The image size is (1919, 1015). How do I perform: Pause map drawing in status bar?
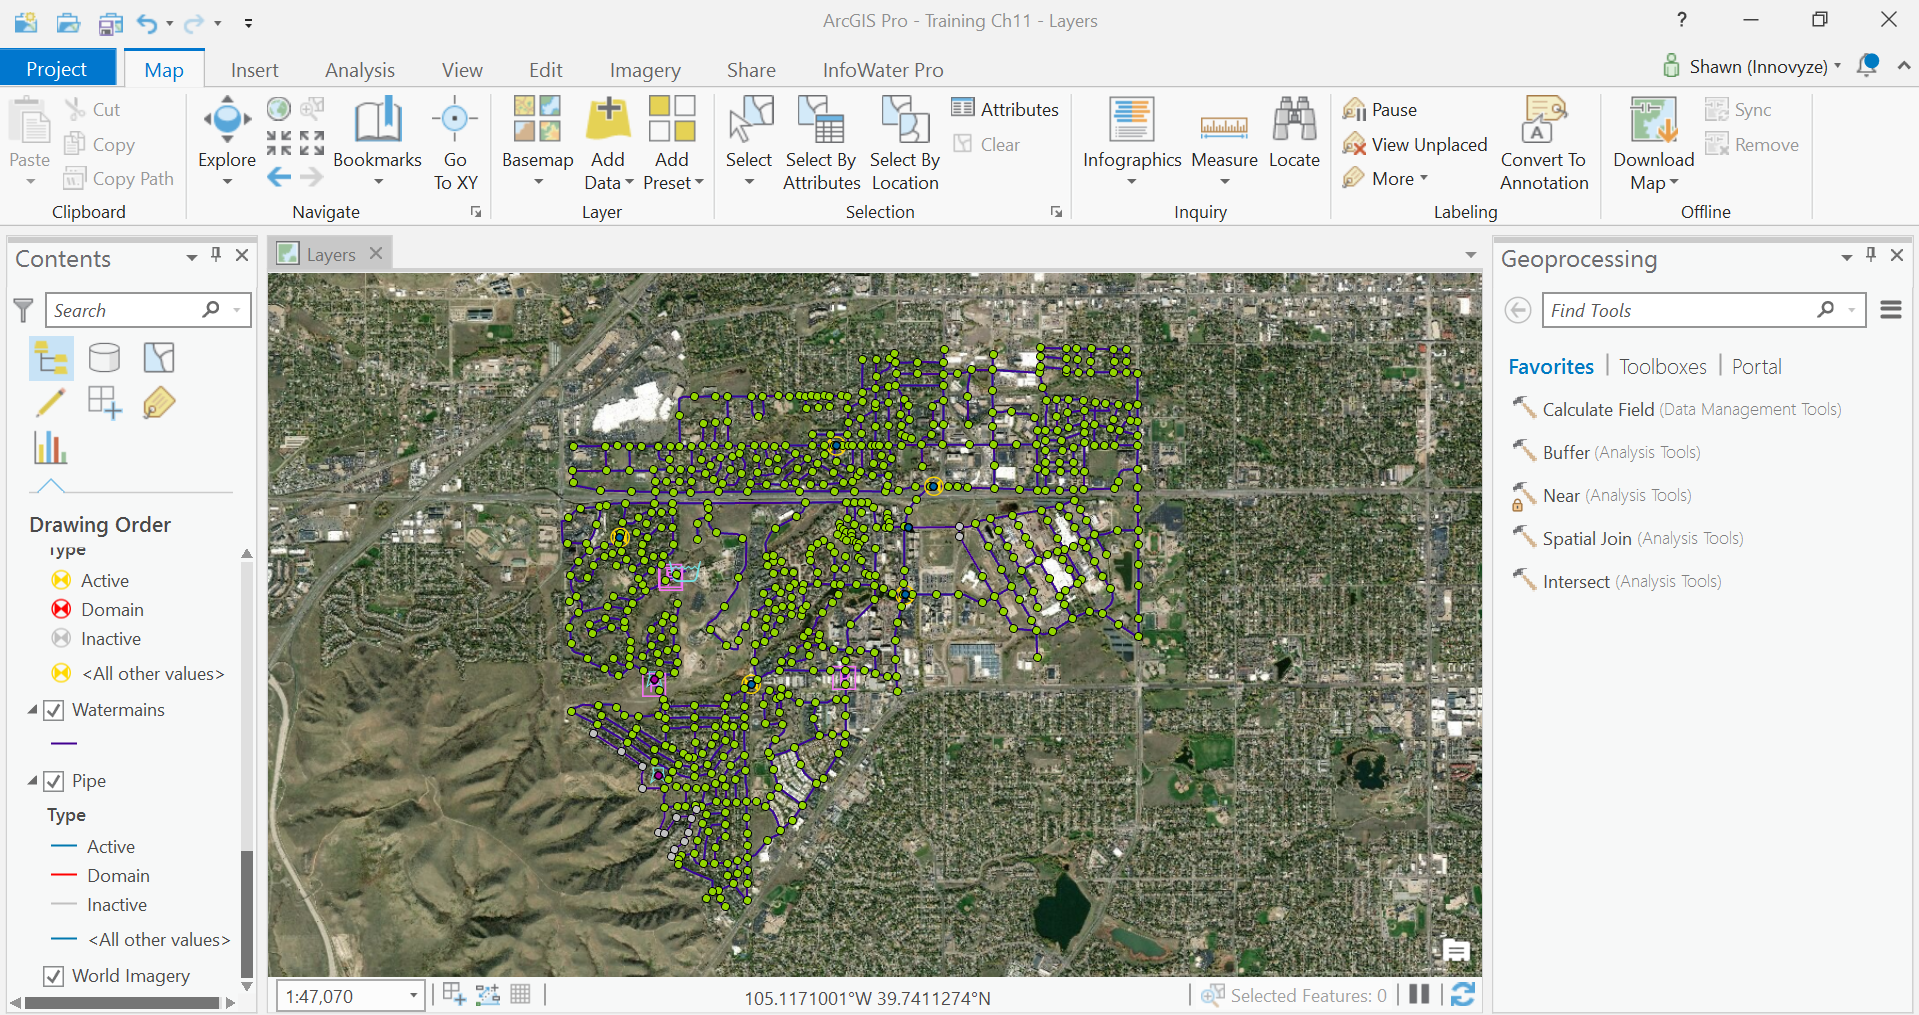(x=1419, y=994)
